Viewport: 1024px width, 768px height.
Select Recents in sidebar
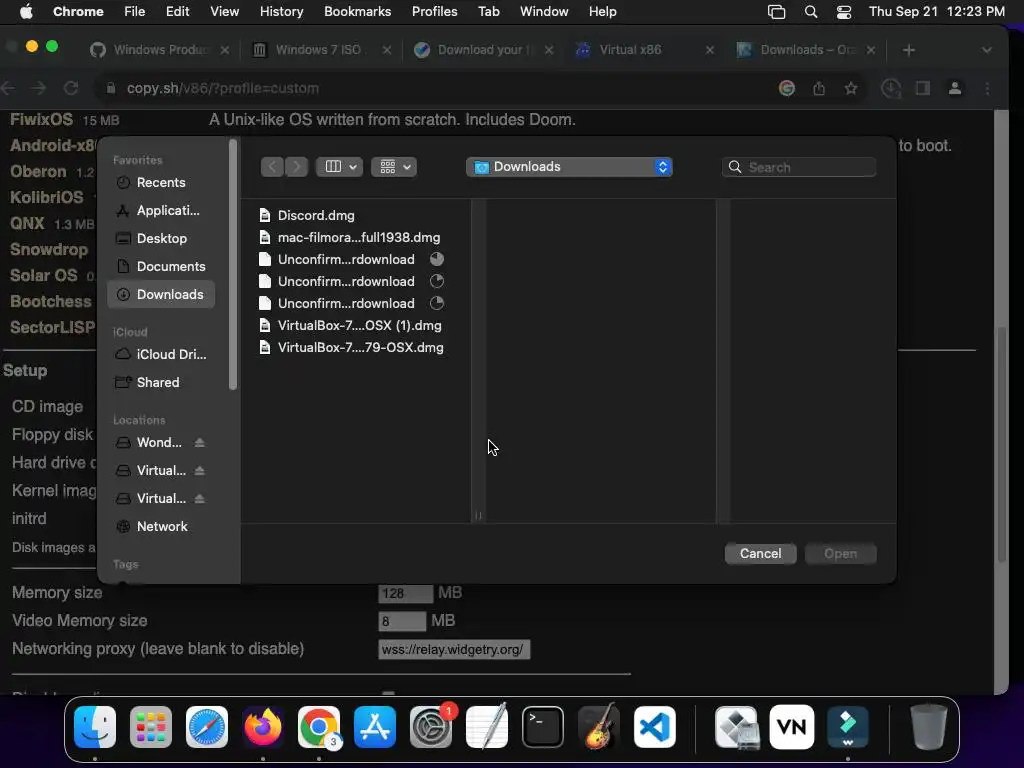click(161, 183)
